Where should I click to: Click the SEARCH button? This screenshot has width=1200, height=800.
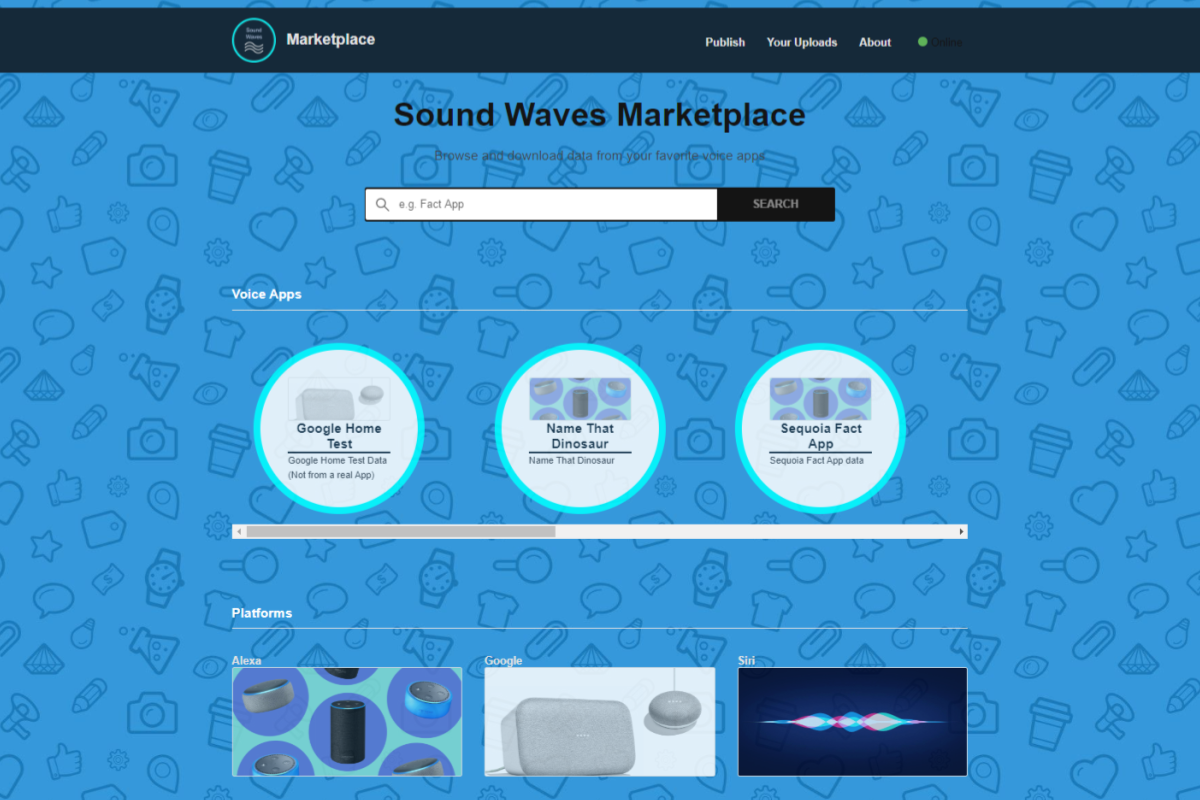[776, 204]
